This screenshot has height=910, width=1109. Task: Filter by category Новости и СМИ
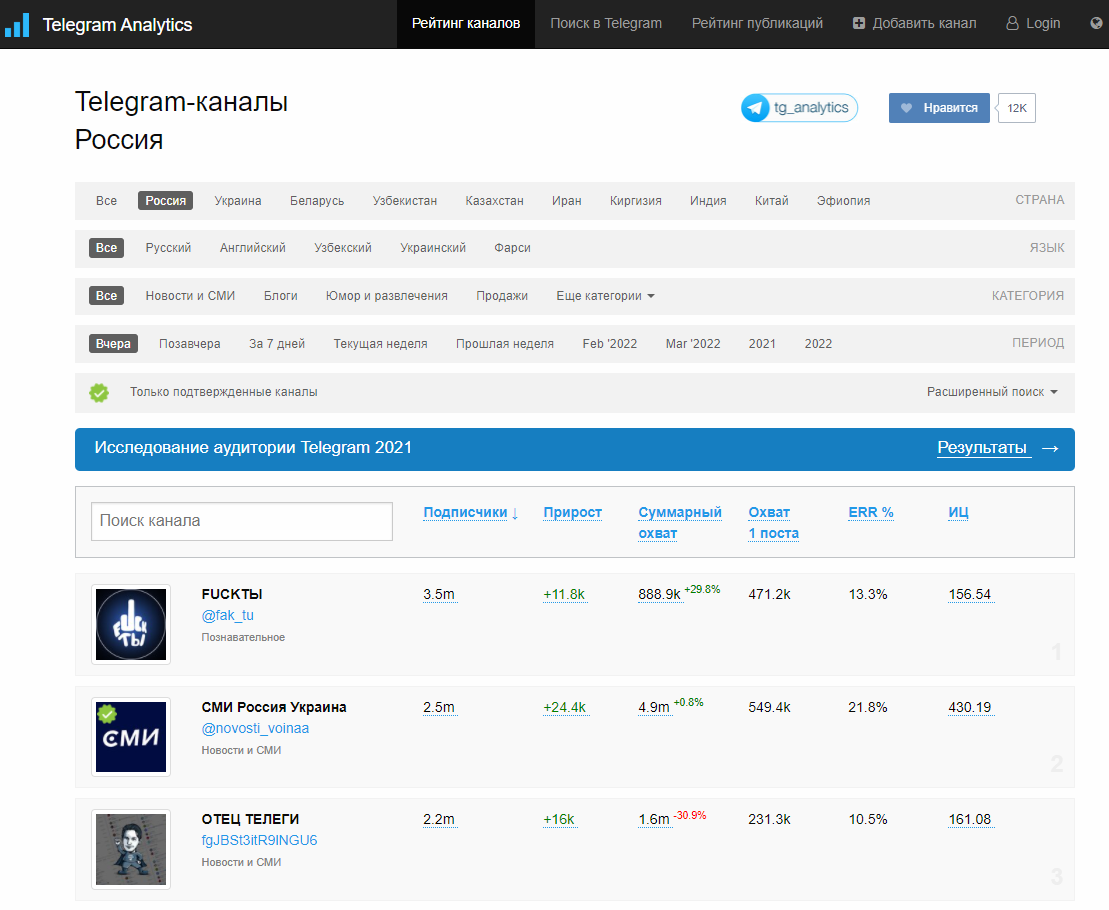click(190, 296)
